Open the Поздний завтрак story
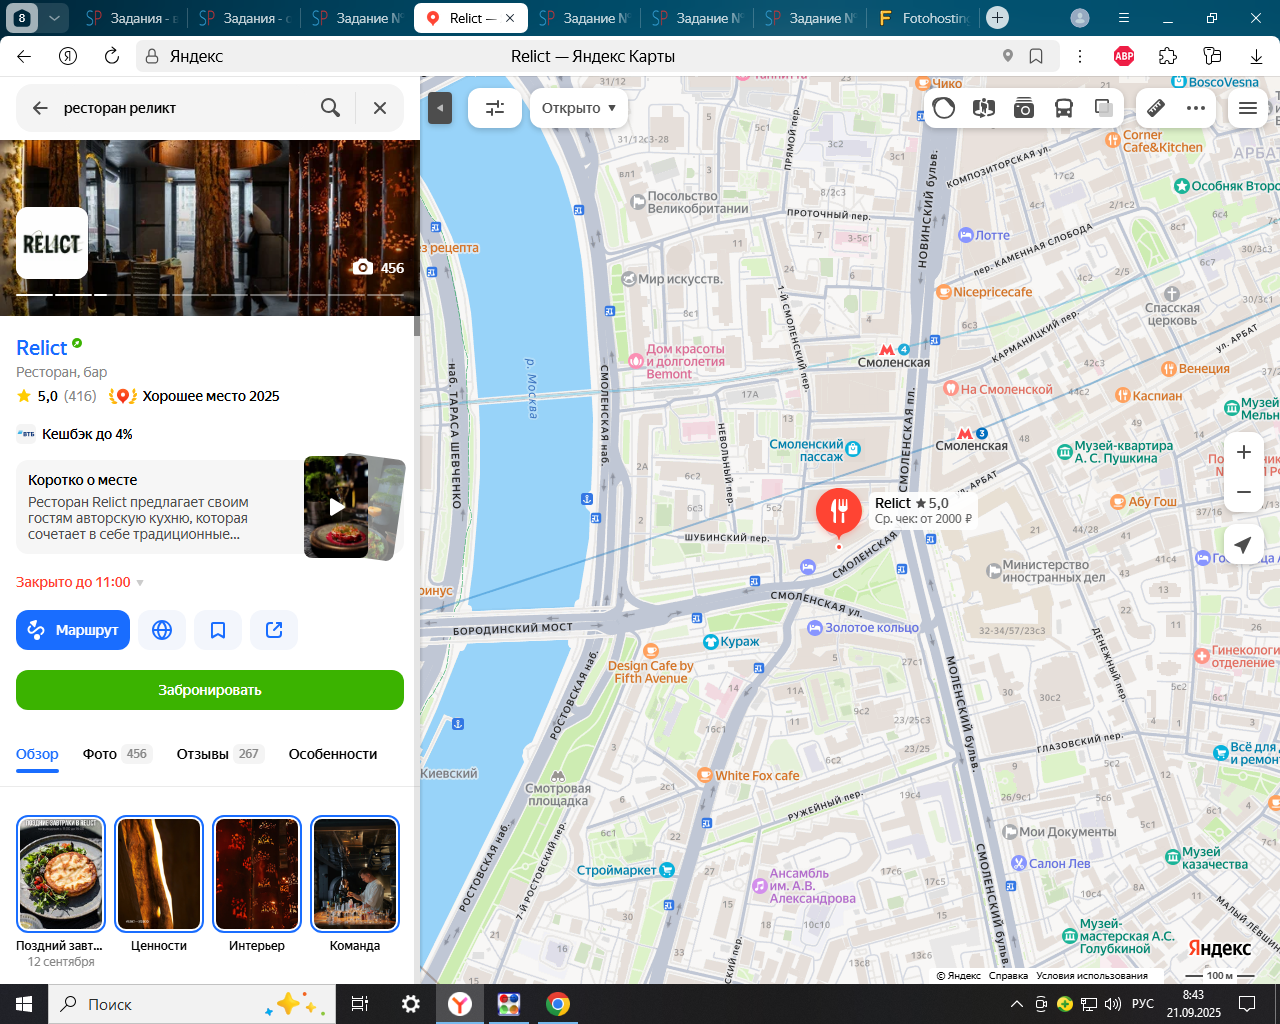1280x1024 pixels. tap(61, 874)
